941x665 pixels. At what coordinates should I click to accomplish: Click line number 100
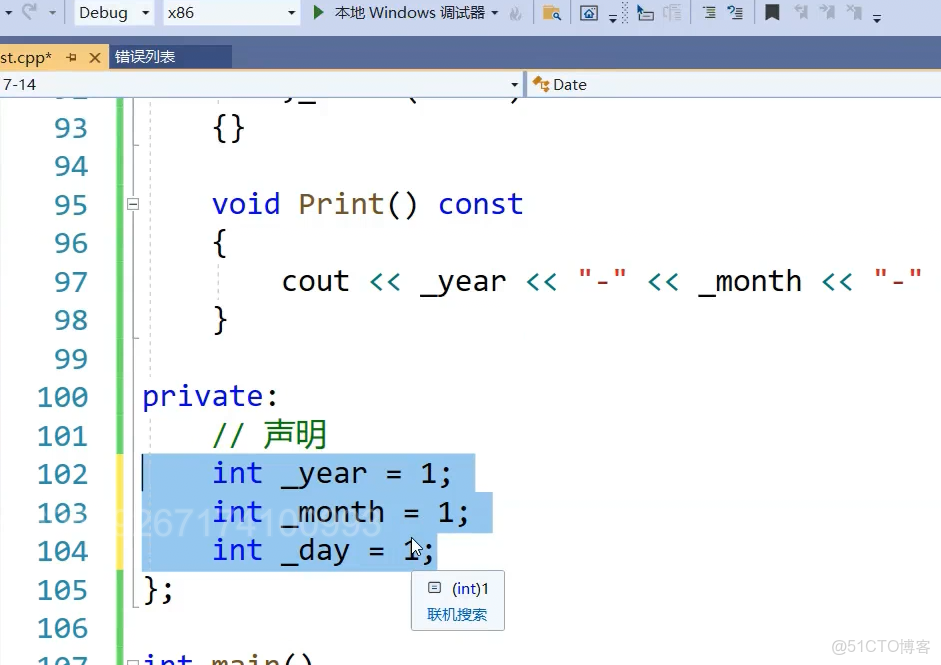[62, 397]
